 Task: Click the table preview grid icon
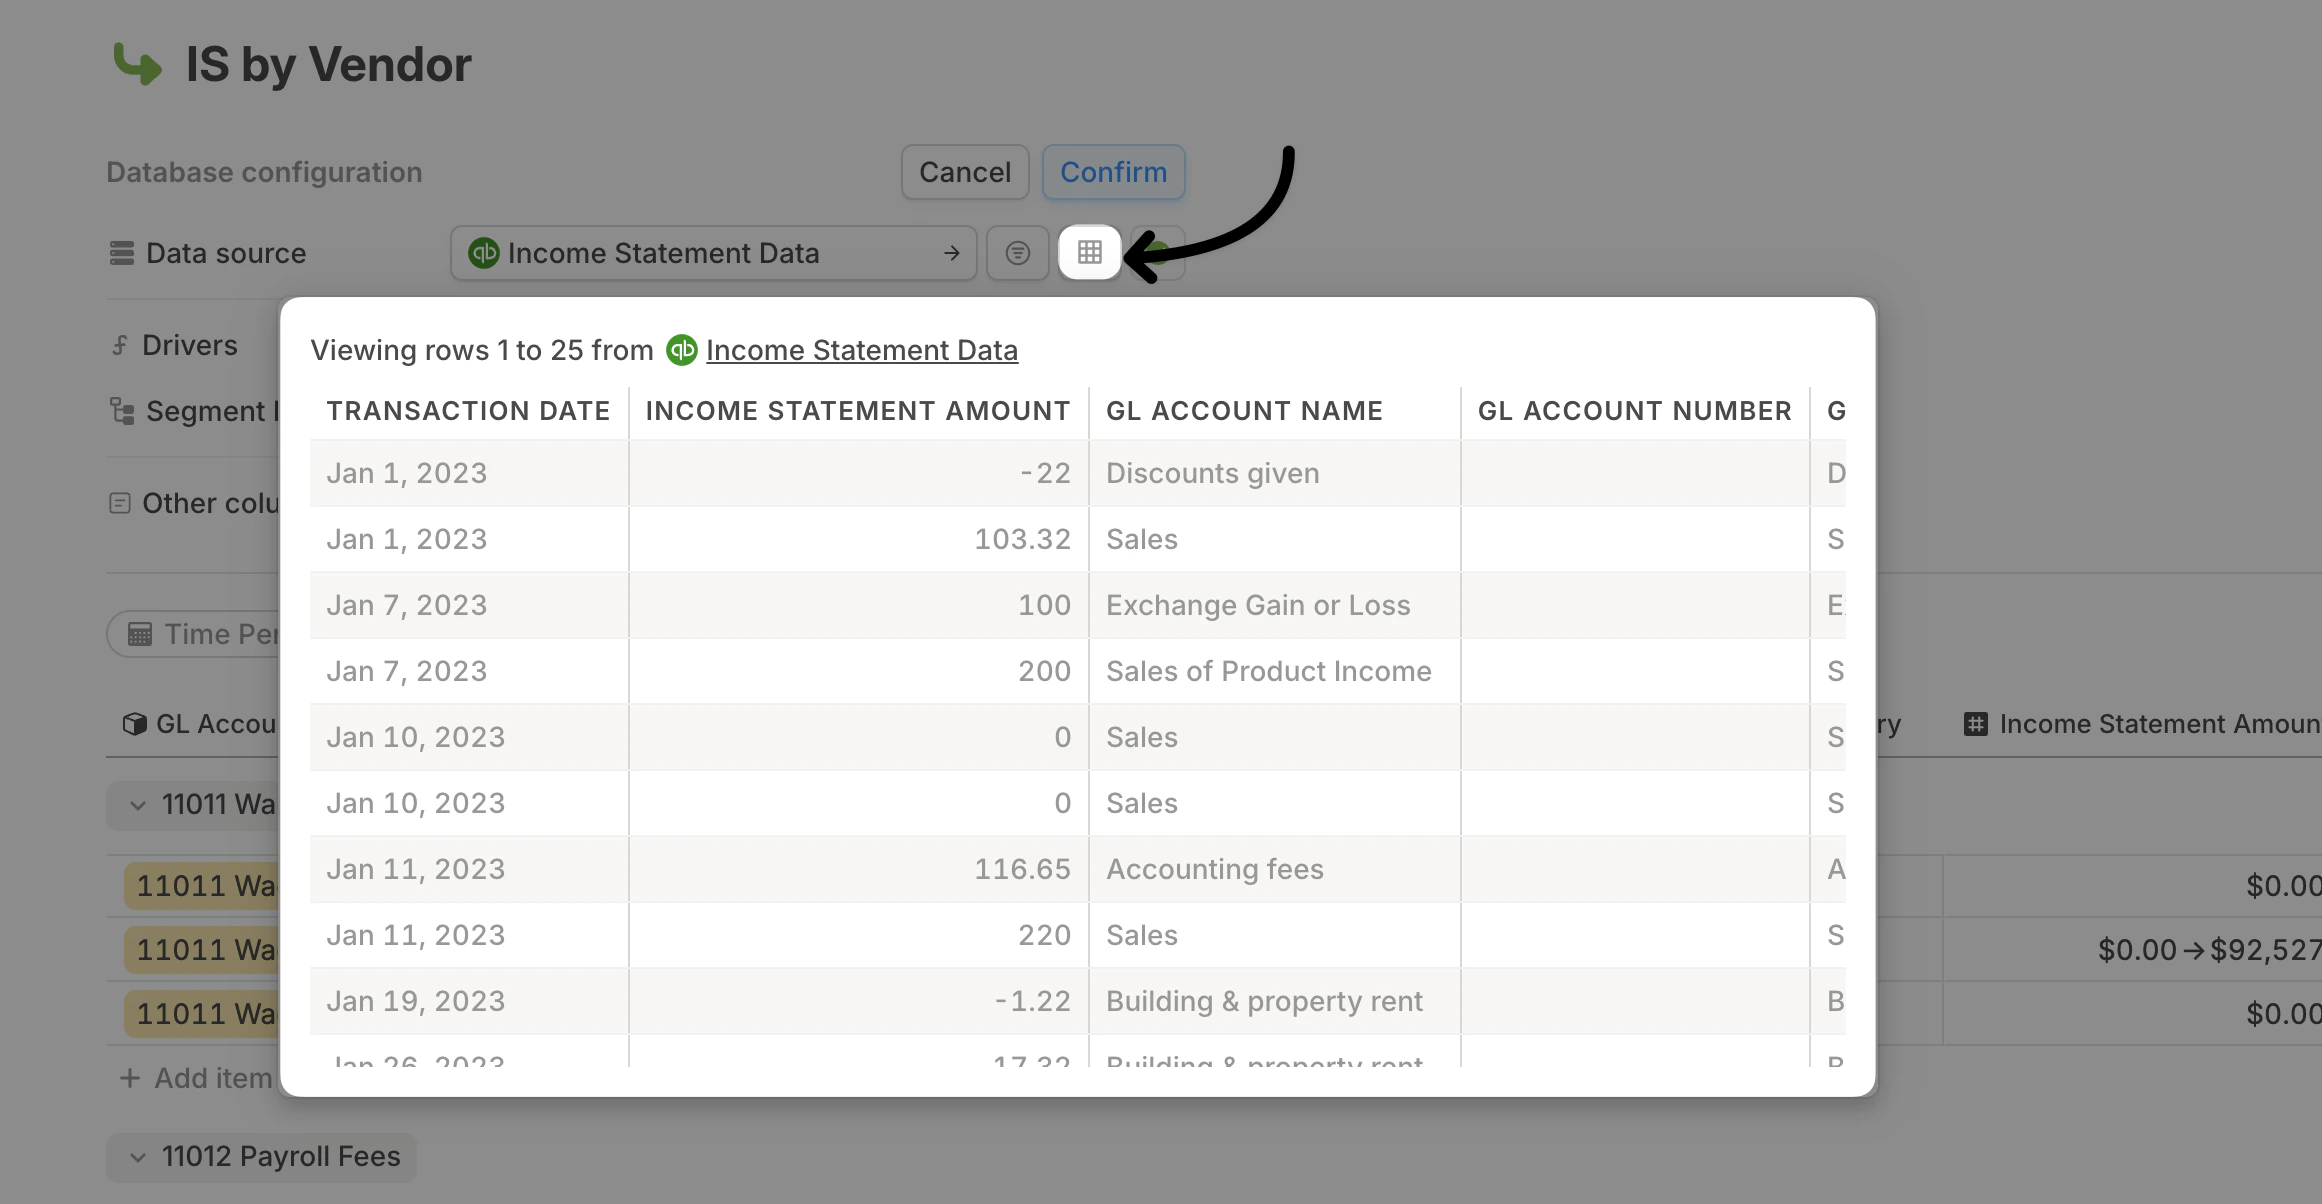click(x=1089, y=253)
